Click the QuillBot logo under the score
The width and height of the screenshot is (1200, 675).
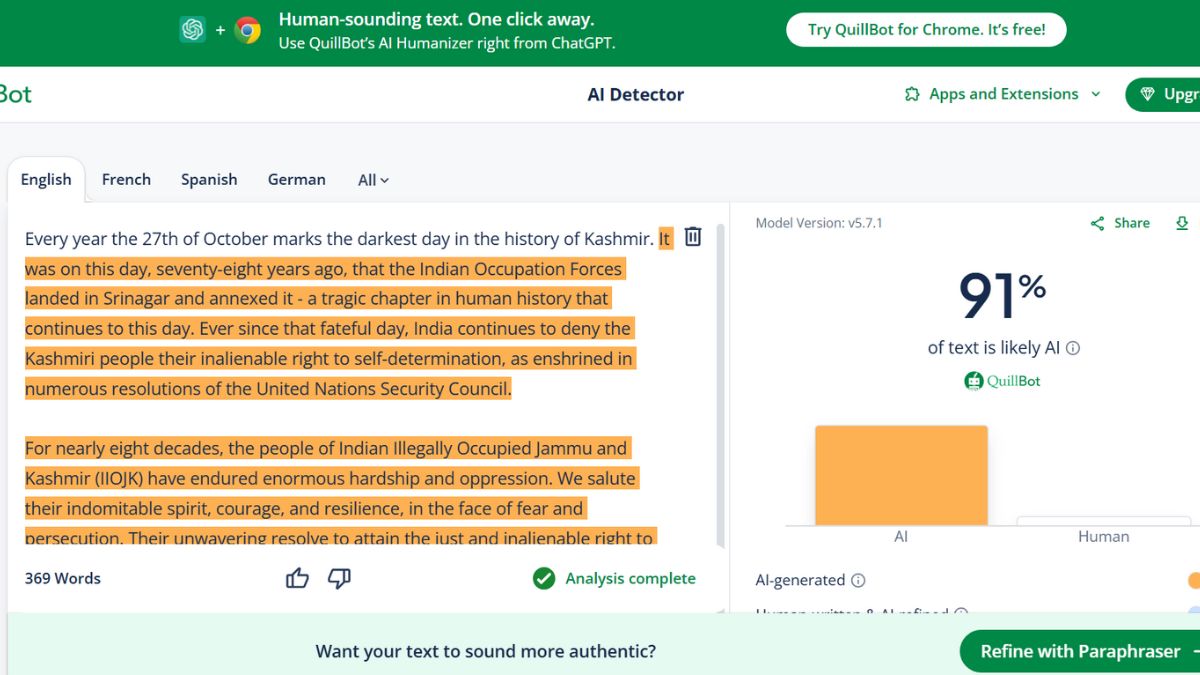[x=1002, y=381]
